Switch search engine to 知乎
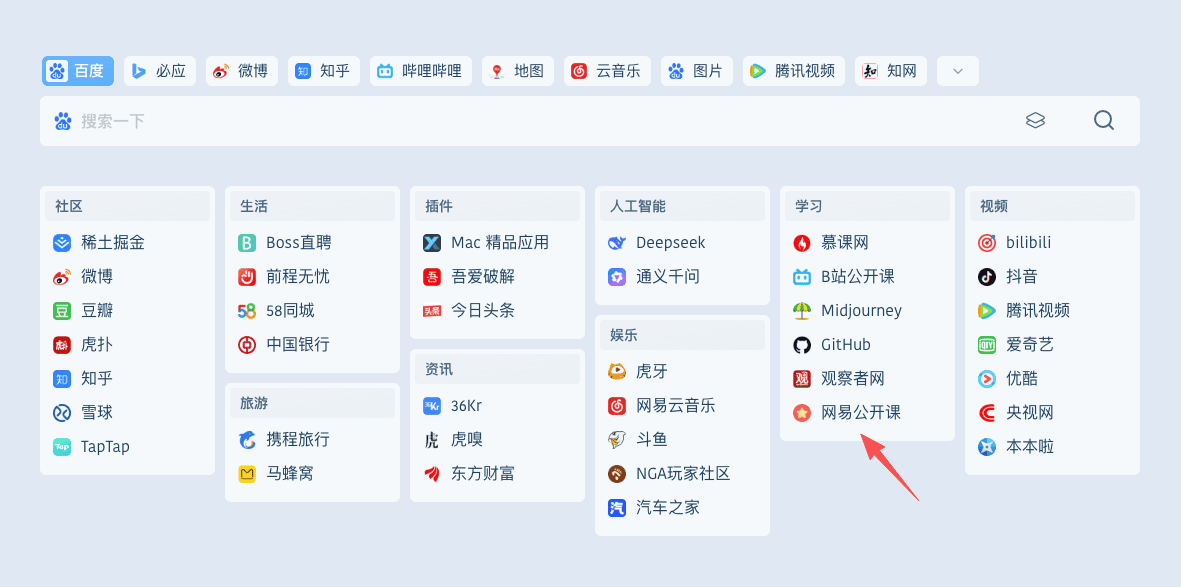Viewport: 1181px width, 587px height. pyautogui.click(x=324, y=71)
